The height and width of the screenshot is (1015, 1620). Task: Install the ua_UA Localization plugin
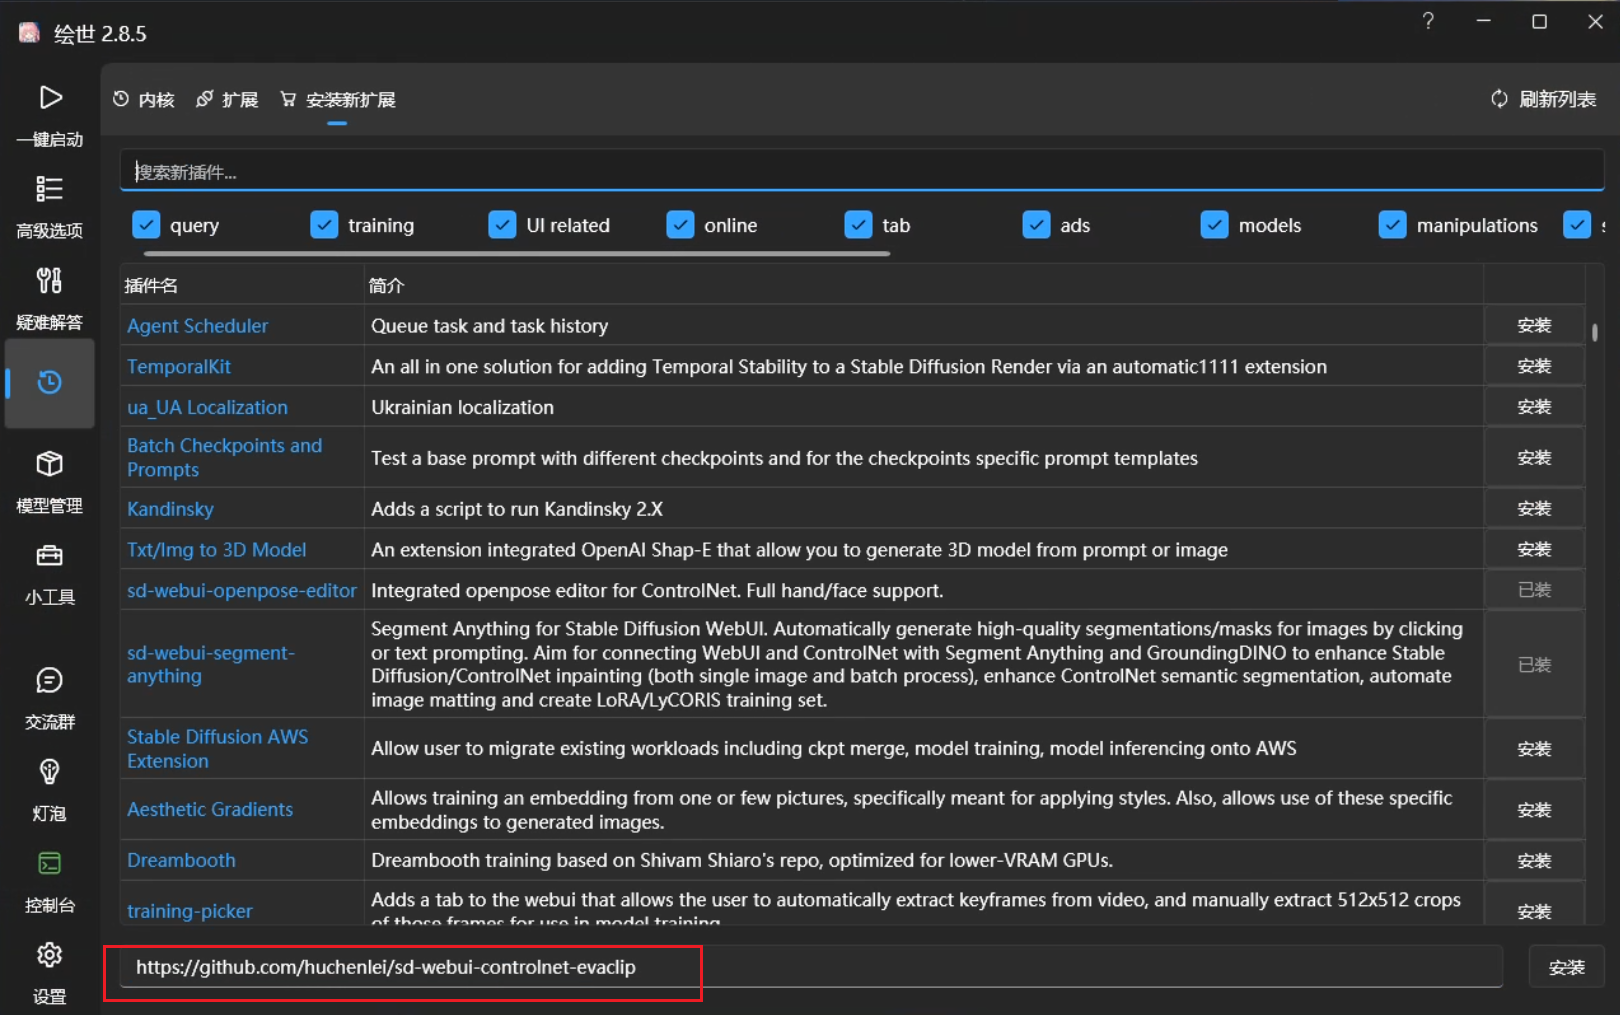pos(1534,408)
